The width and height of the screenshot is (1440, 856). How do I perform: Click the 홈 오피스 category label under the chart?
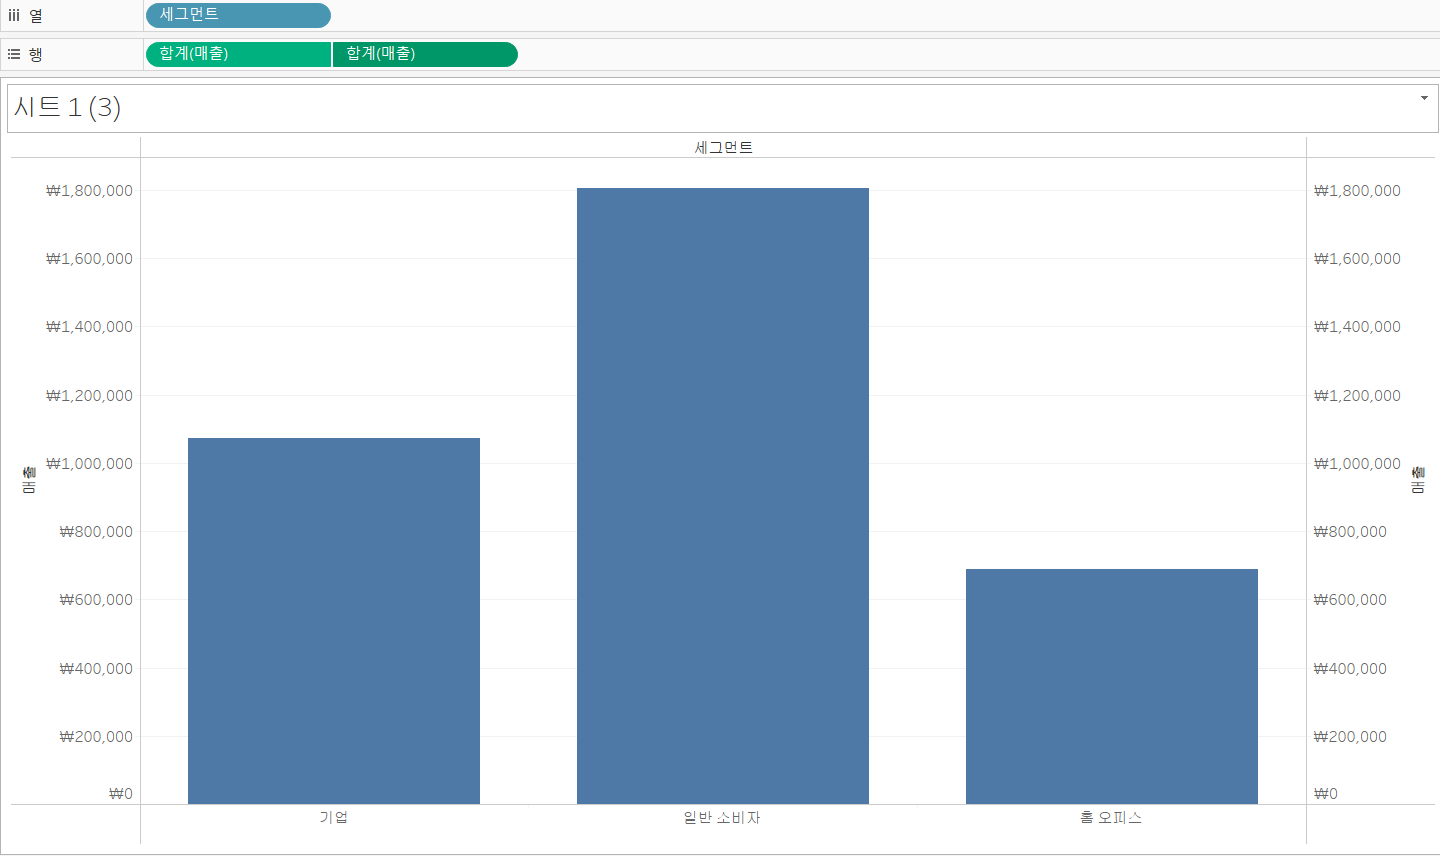click(1111, 817)
